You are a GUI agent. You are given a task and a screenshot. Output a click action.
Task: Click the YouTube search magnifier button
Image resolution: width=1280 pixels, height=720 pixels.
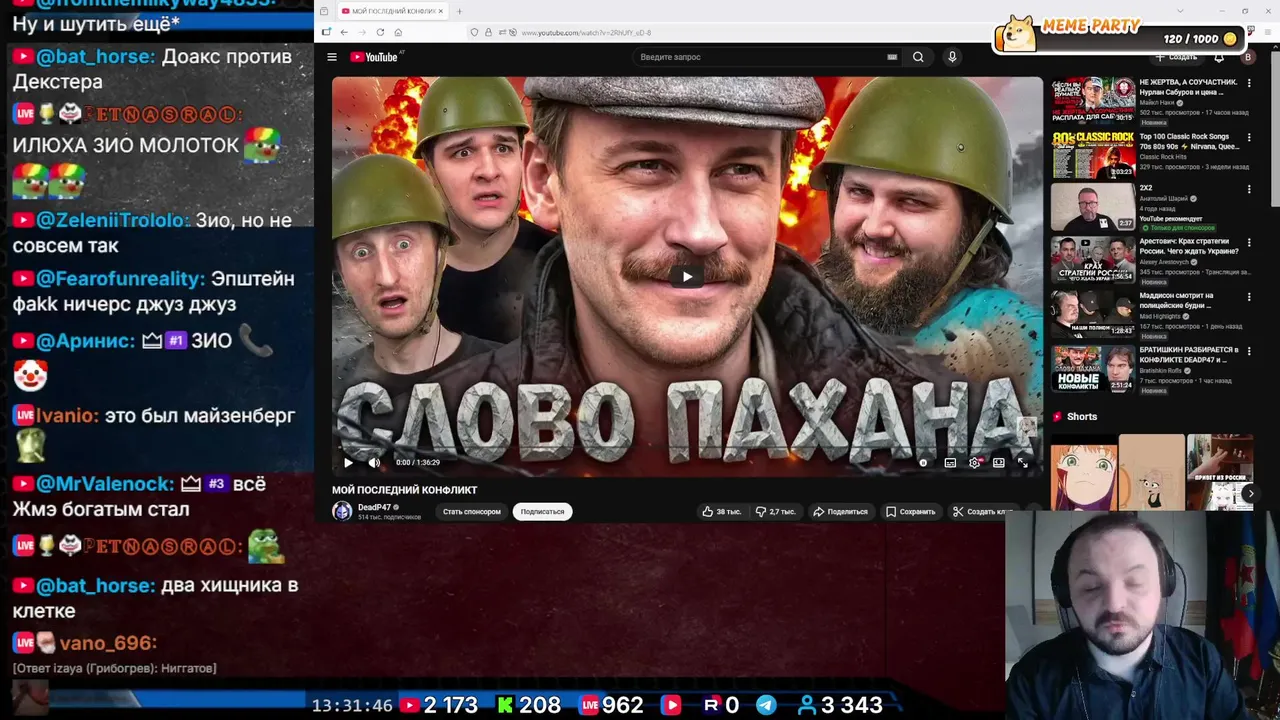point(918,57)
